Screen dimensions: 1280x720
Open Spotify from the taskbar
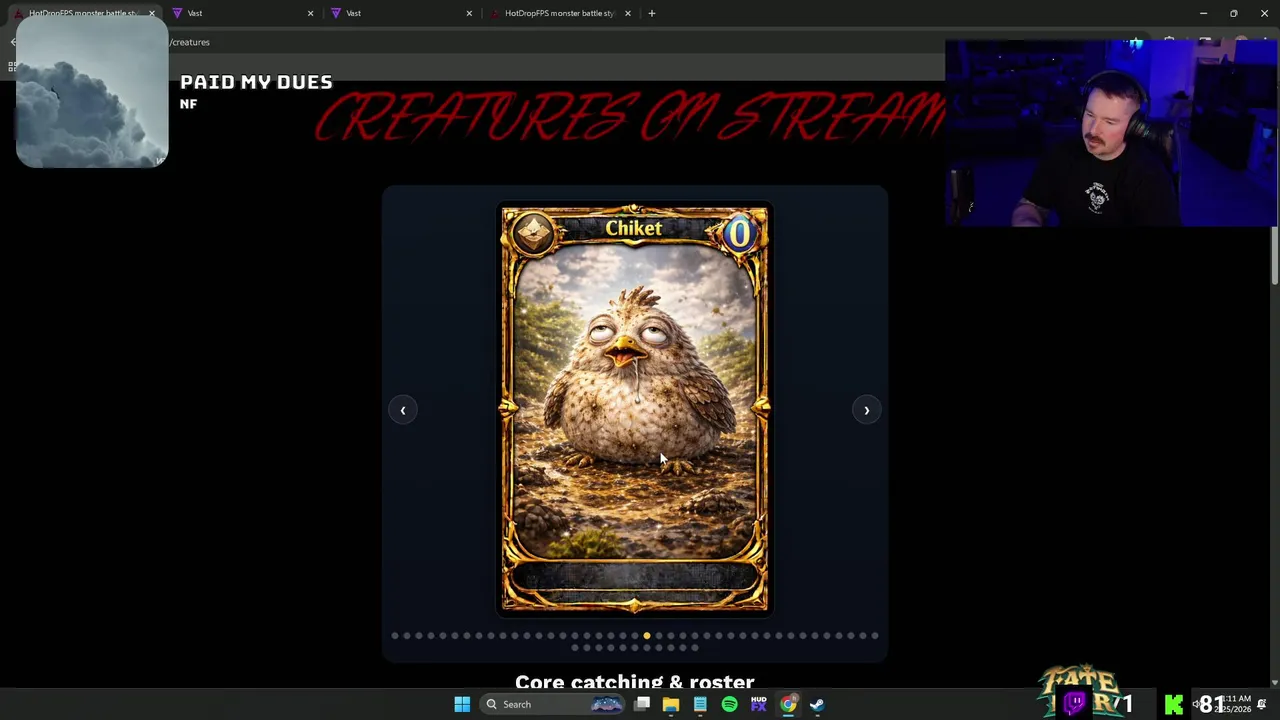[x=729, y=704]
